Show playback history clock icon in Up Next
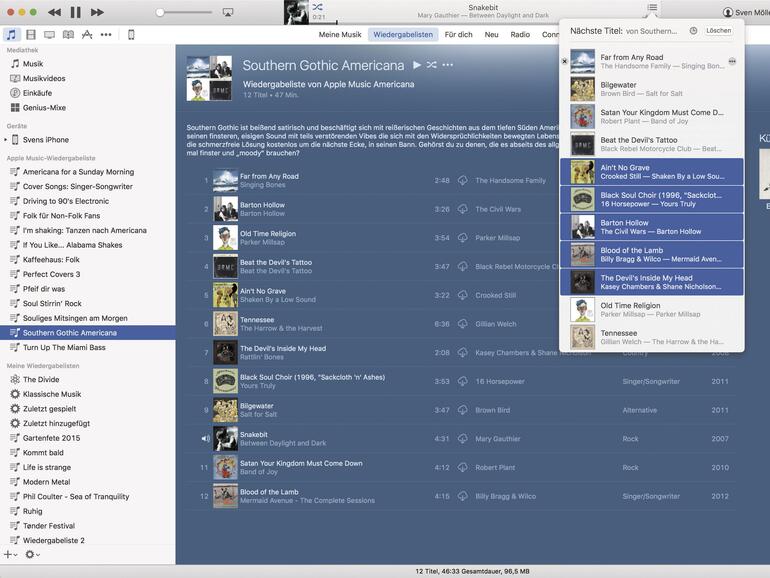770x578 pixels. 693,31
